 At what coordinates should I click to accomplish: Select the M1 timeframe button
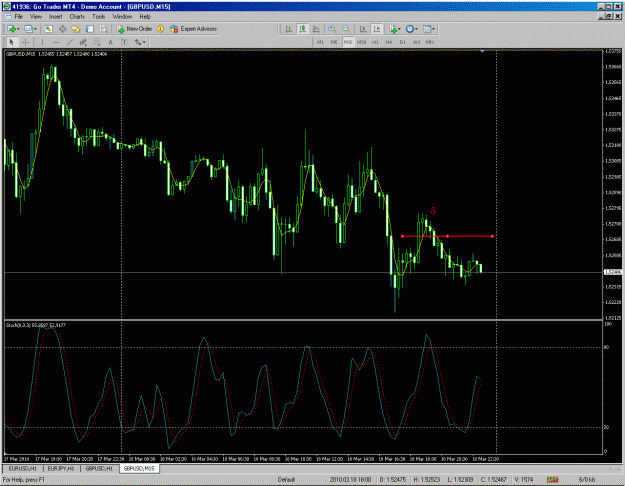tap(320, 42)
